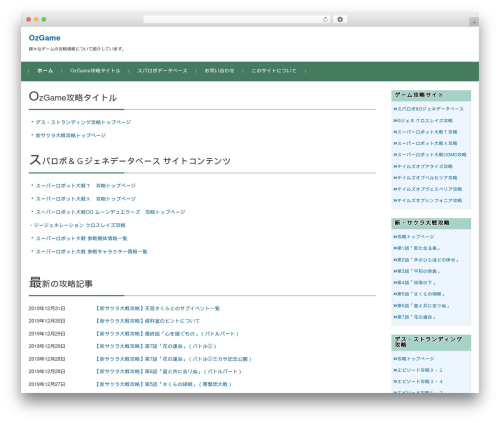Open OzGame攻略タイトル navigation menu item
500x423 pixels.
(x=95, y=71)
